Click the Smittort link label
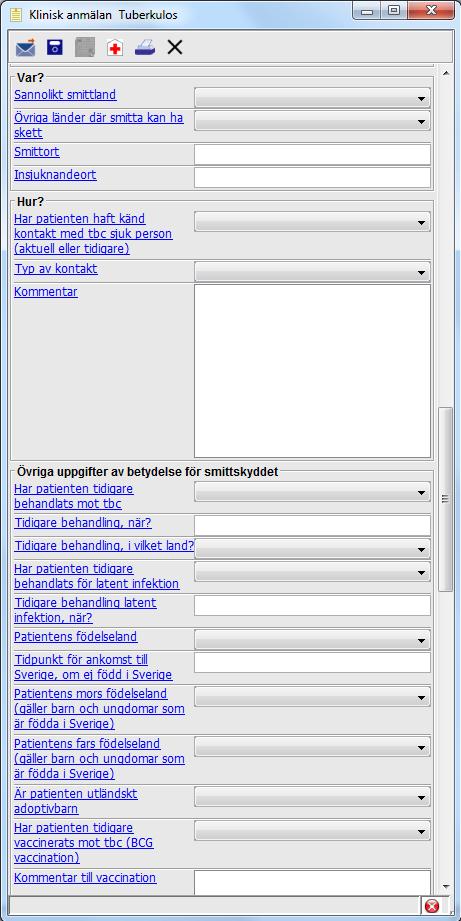461x921 pixels. pyautogui.click(x=36, y=152)
